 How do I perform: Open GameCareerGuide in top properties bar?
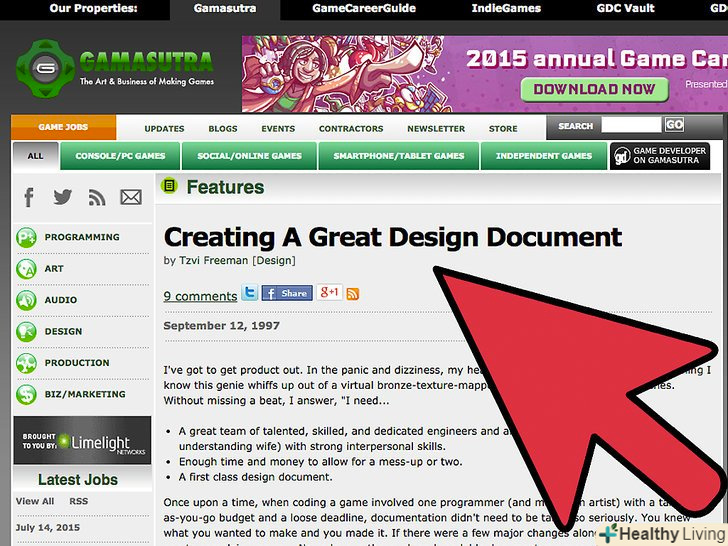[x=364, y=8]
